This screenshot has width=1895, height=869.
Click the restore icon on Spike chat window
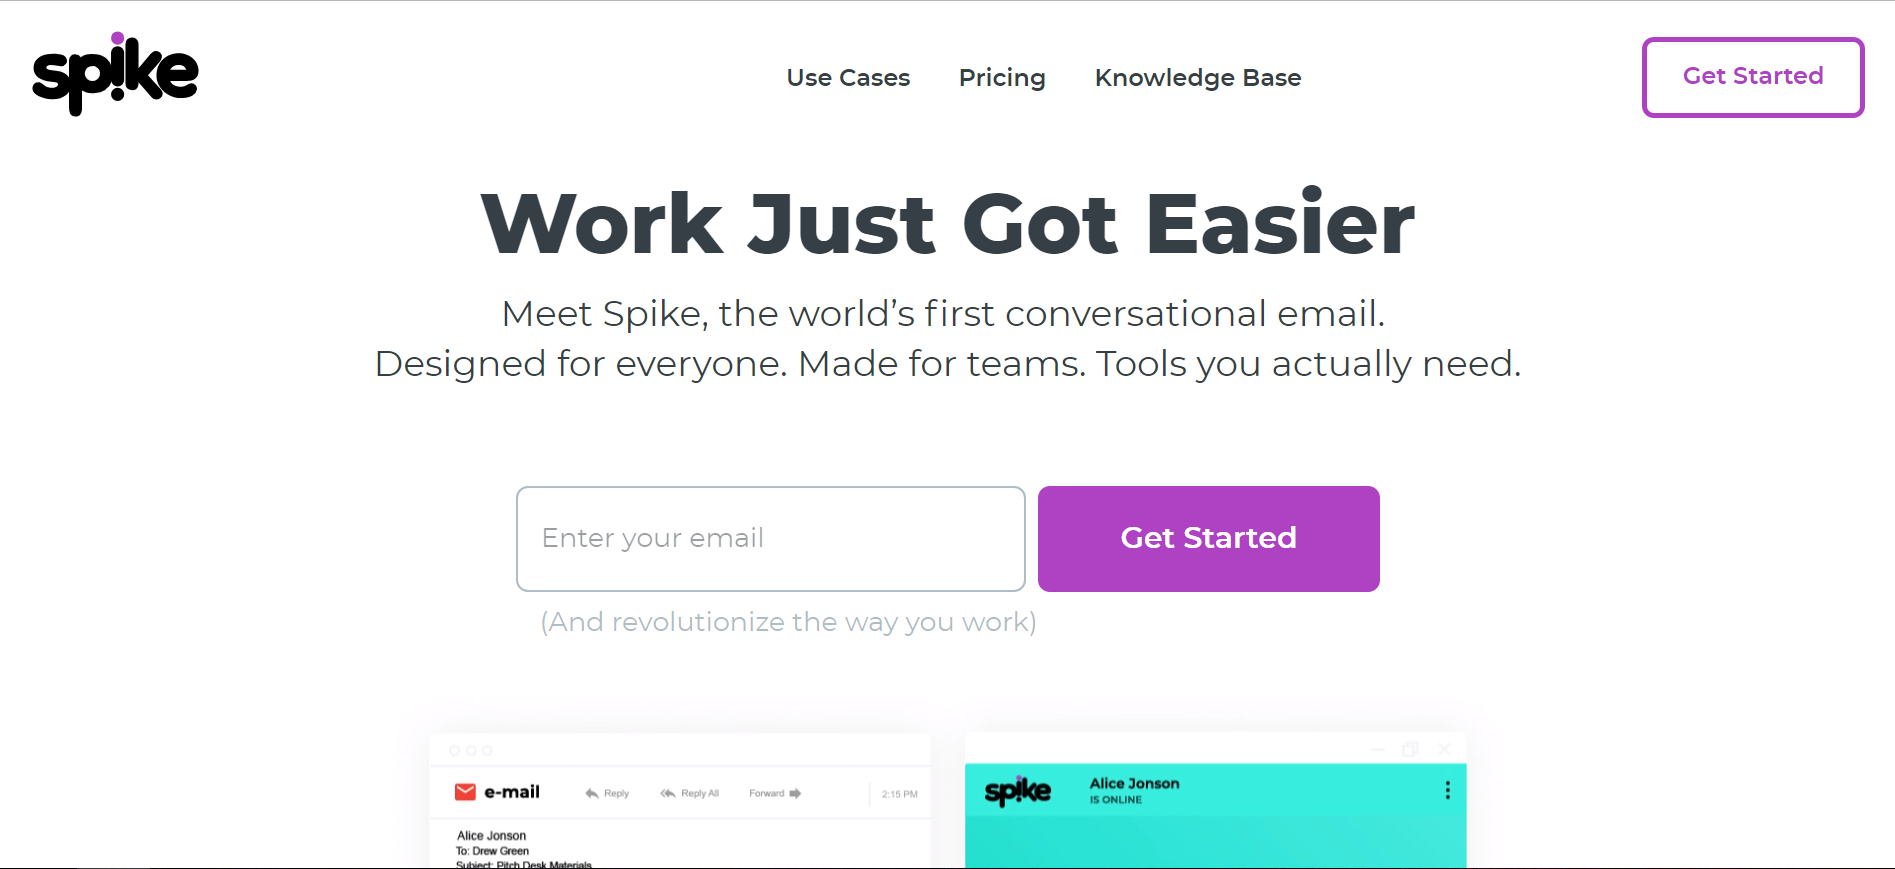click(1411, 749)
